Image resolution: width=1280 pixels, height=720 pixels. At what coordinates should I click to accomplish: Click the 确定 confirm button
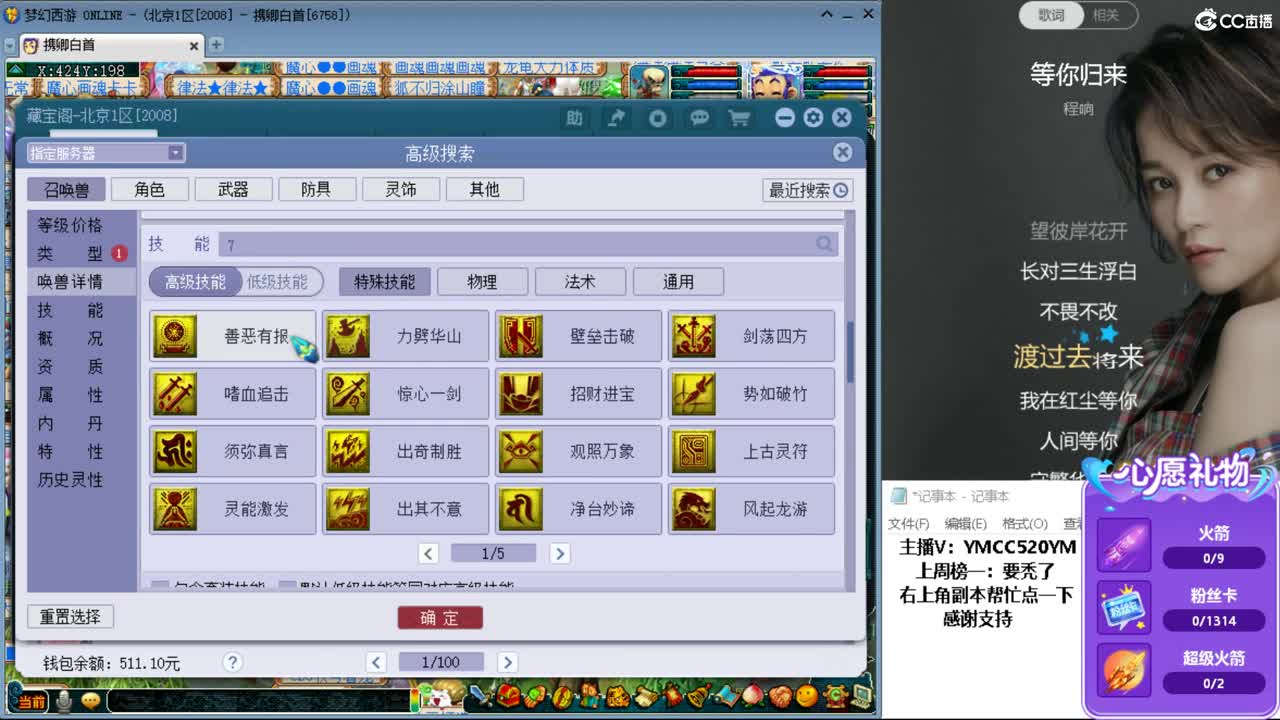[x=440, y=618]
